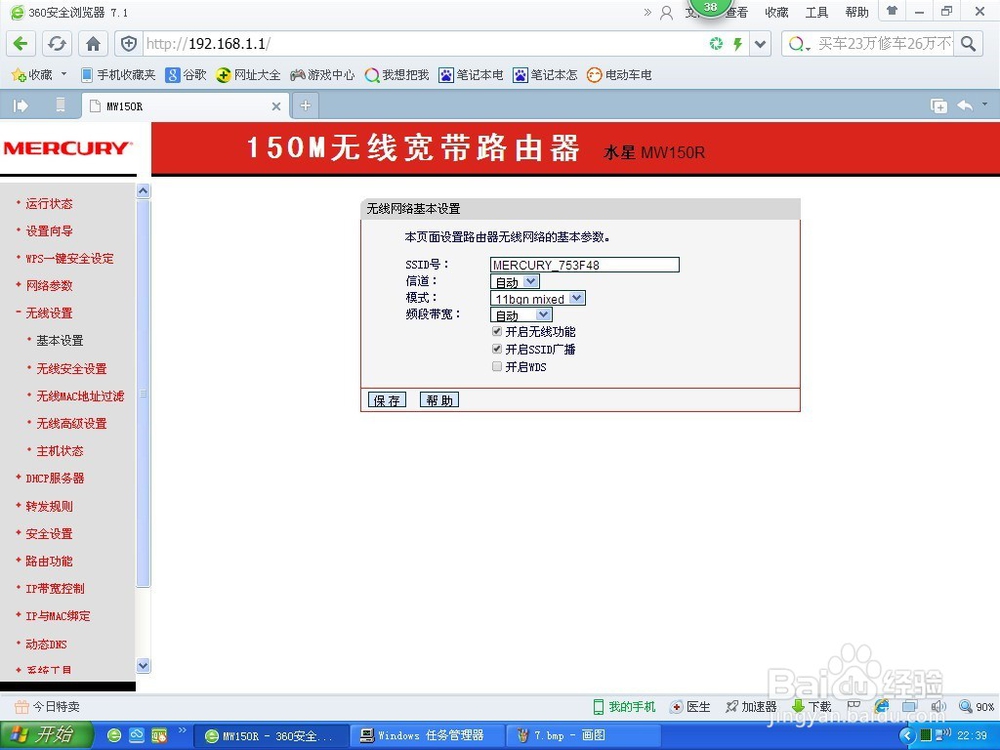Reload the page with refresh icon
This screenshot has height=750, width=1000.
point(57,43)
